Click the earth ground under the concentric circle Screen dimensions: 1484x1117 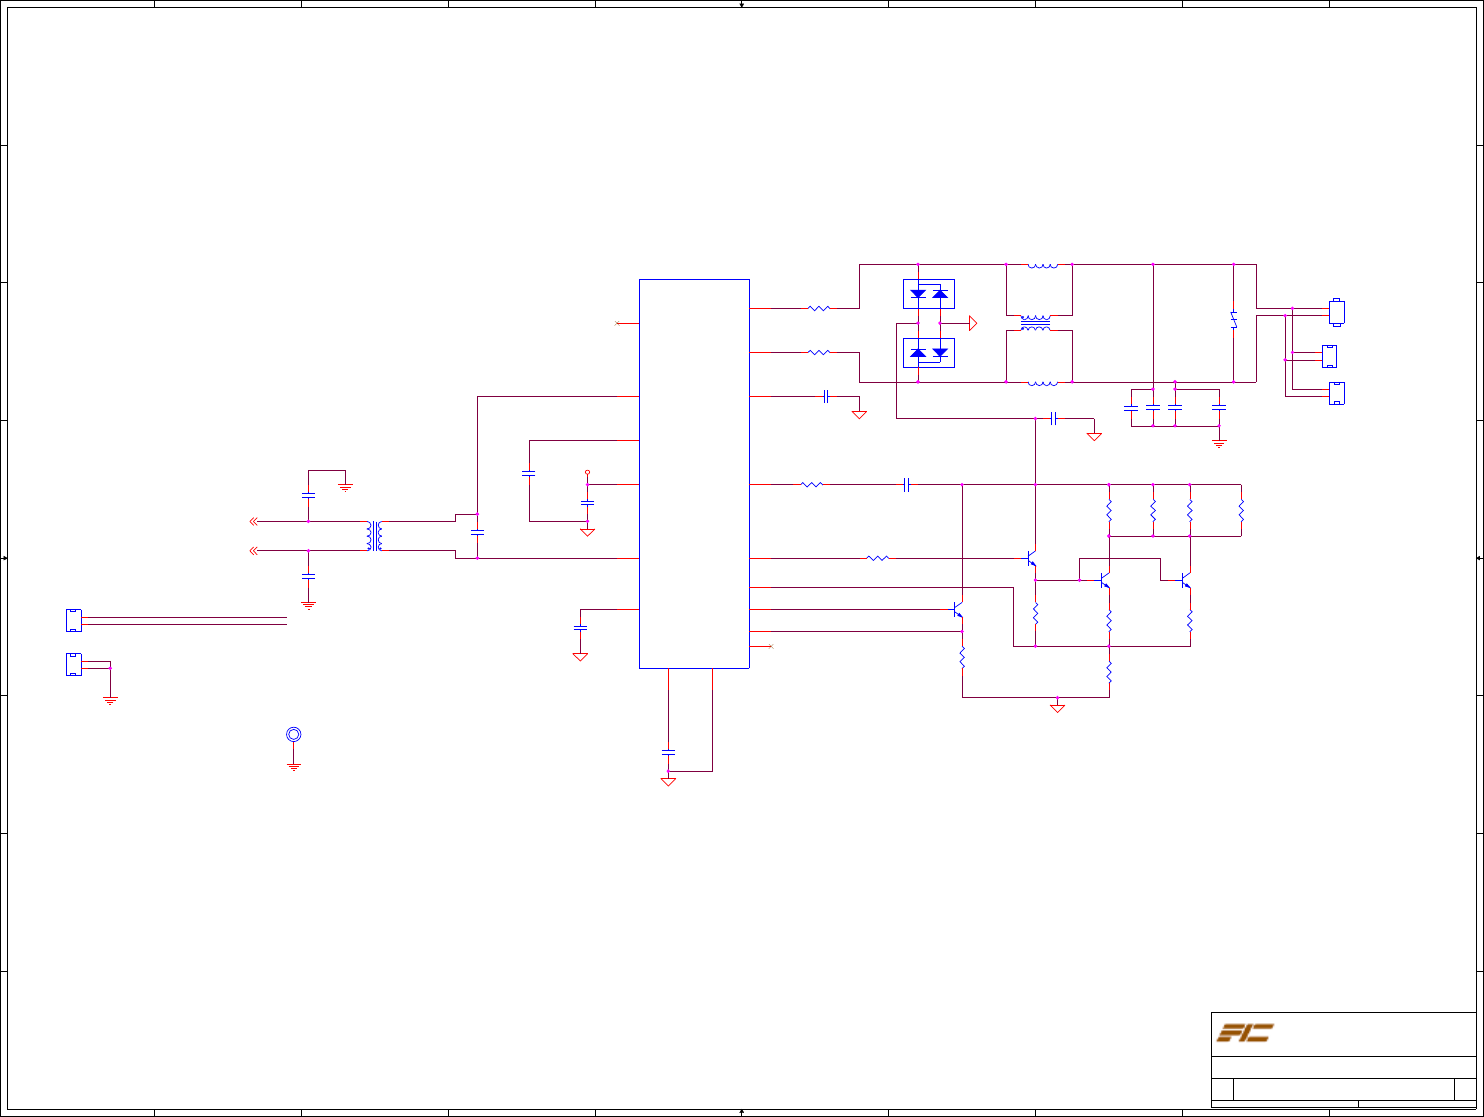[x=294, y=766]
